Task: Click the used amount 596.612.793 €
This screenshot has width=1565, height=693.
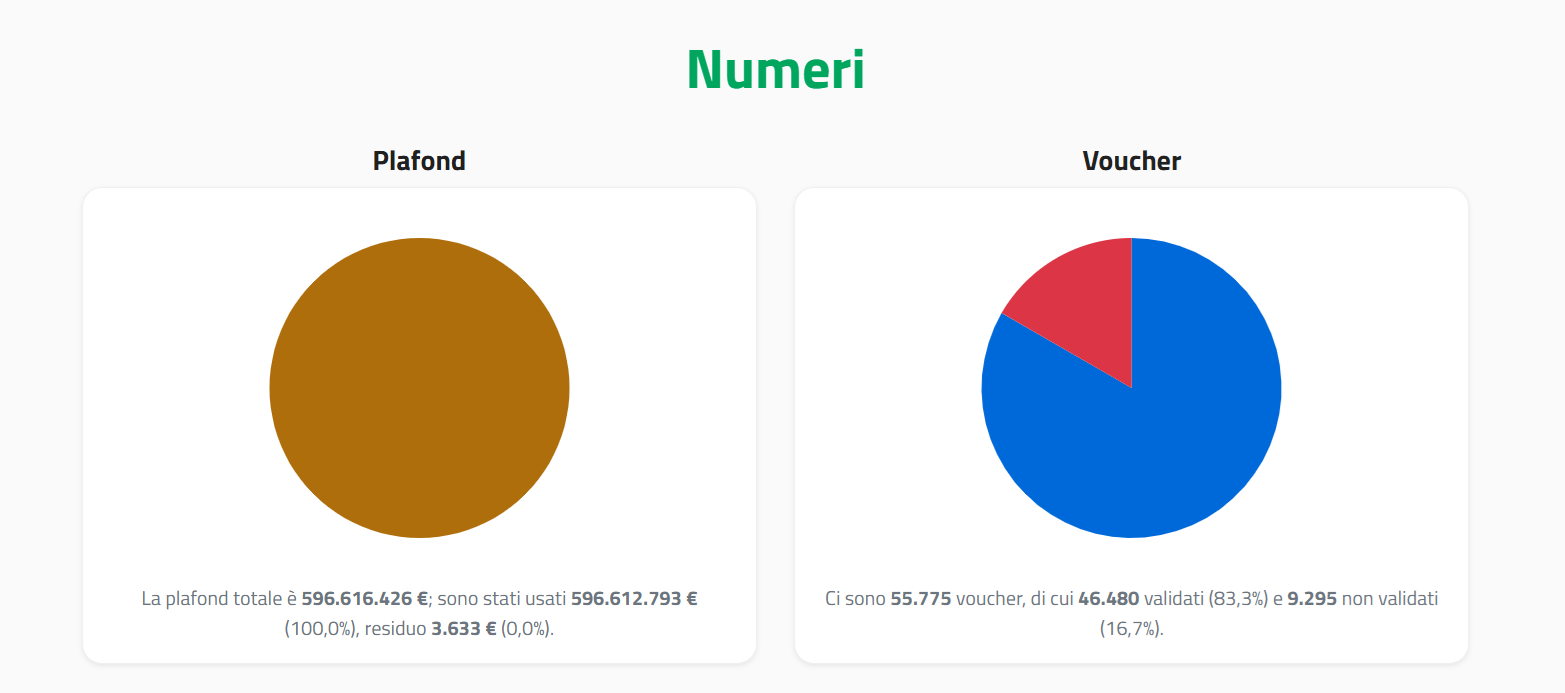Action: click(634, 599)
